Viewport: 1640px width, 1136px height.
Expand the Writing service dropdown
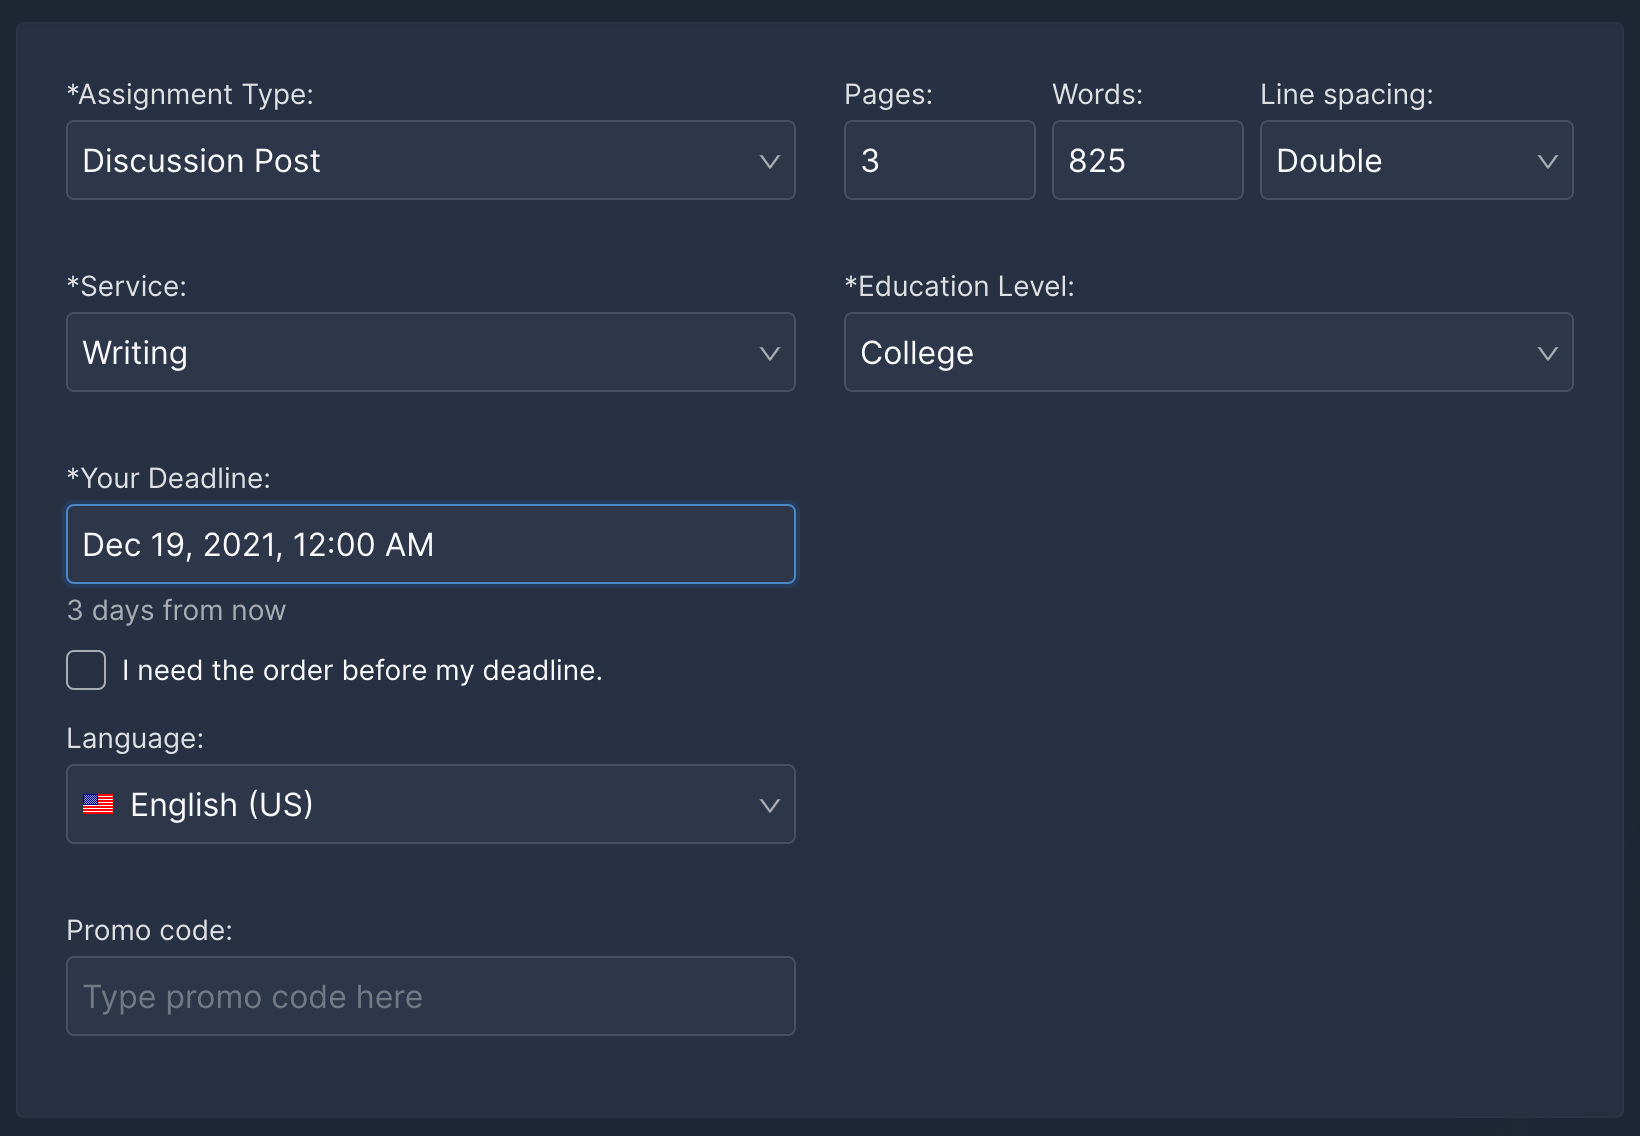pyautogui.click(x=400, y=353)
